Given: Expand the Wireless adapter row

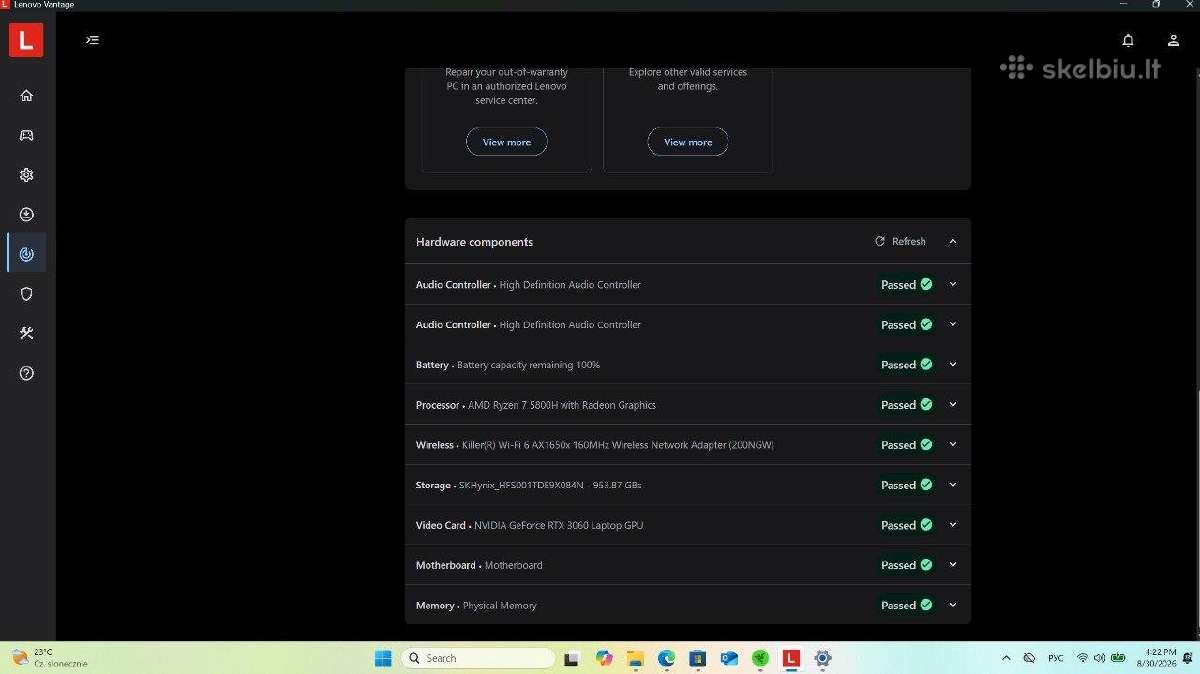Looking at the screenshot, I should click(953, 444).
